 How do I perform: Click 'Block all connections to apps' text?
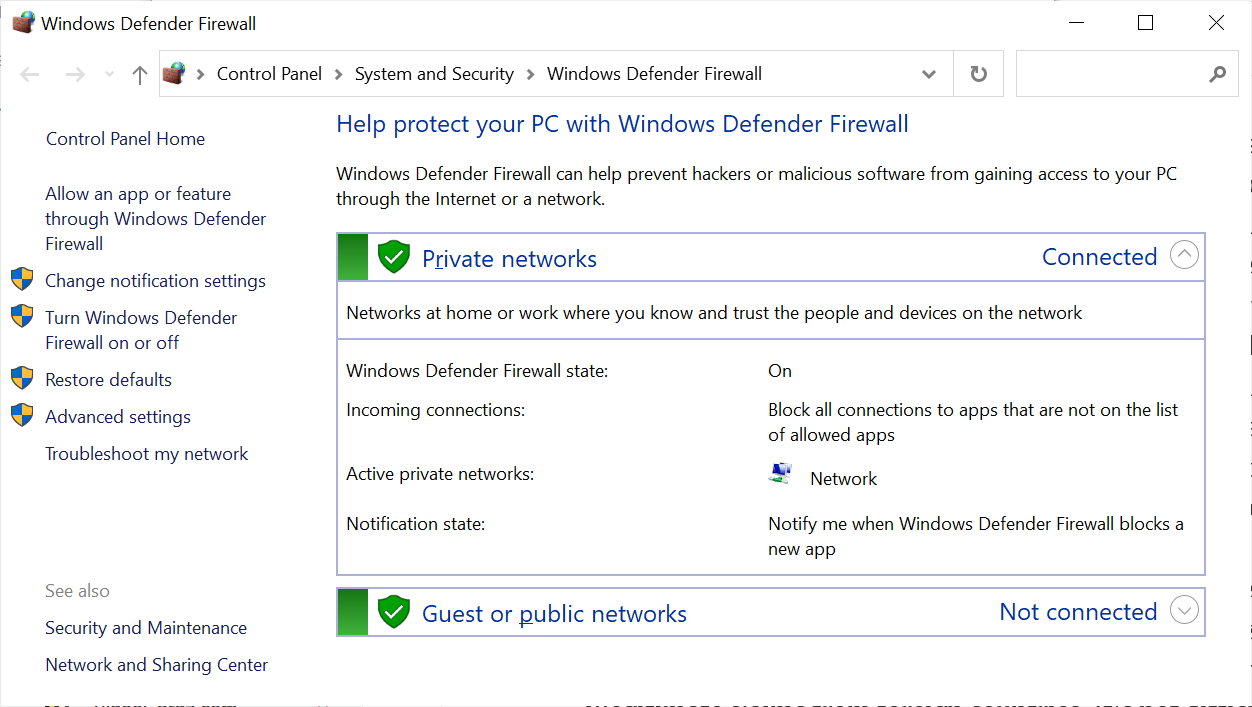pyautogui.click(x=973, y=422)
